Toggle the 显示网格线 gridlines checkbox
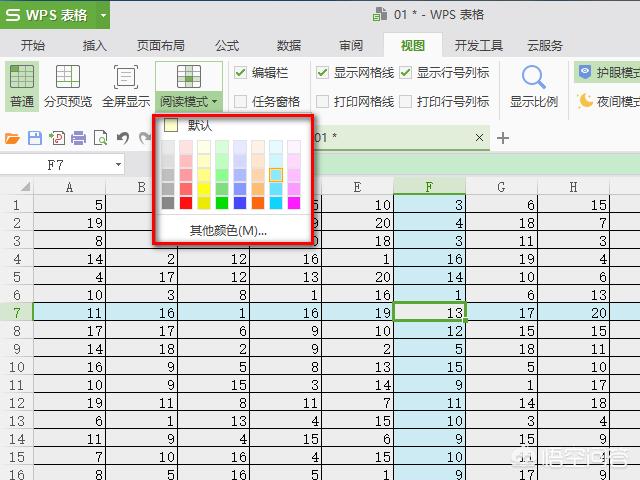Viewport: 640px width, 480px height. 322,73
